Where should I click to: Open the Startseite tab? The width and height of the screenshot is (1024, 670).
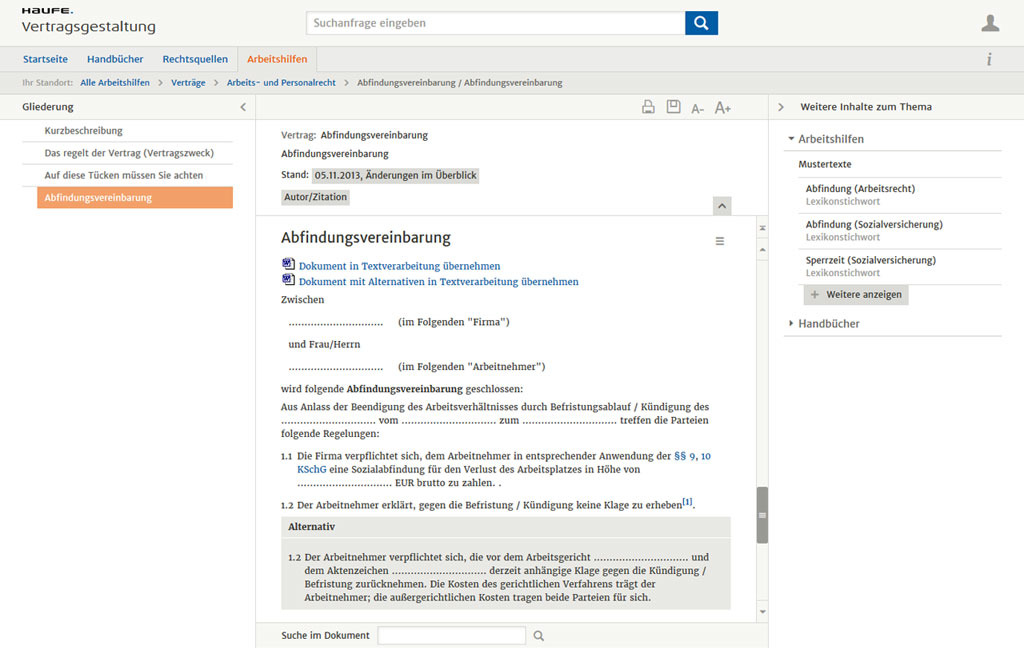pyautogui.click(x=45, y=59)
